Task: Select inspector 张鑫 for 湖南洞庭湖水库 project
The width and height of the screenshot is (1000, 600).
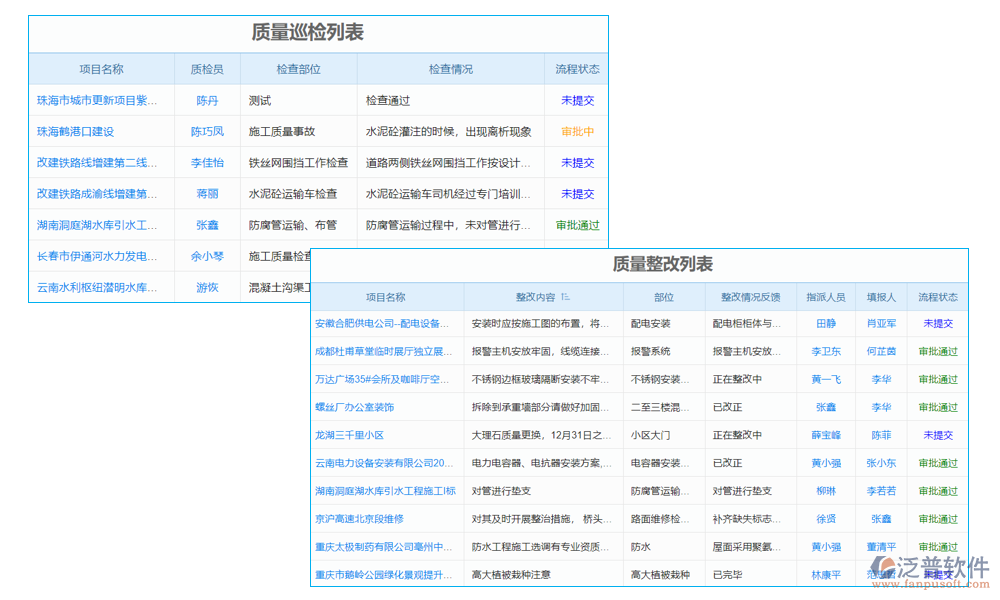Action: click(x=205, y=225)
